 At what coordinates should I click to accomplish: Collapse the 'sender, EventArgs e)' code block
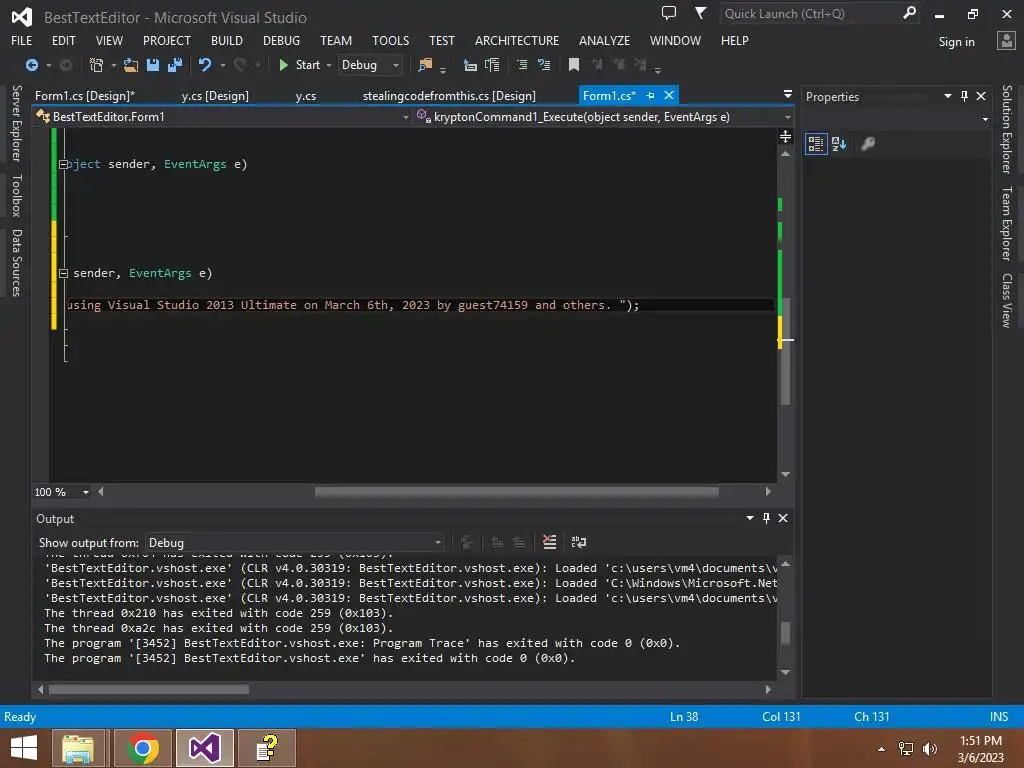point(63,274)
